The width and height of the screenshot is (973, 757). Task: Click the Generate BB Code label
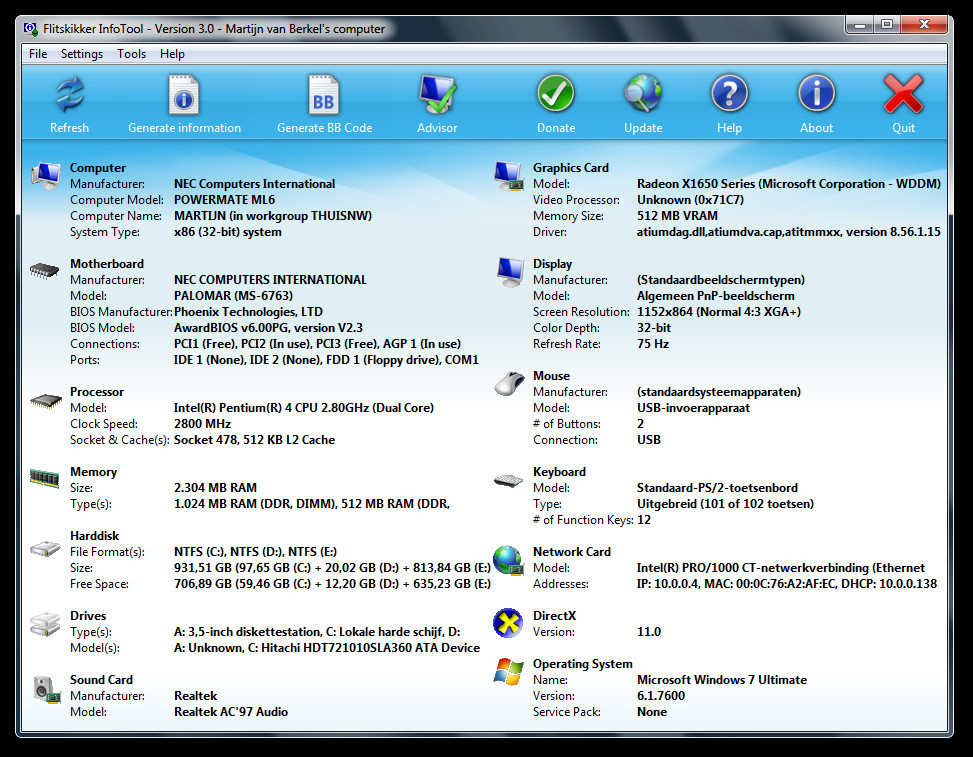coord(325,128)
